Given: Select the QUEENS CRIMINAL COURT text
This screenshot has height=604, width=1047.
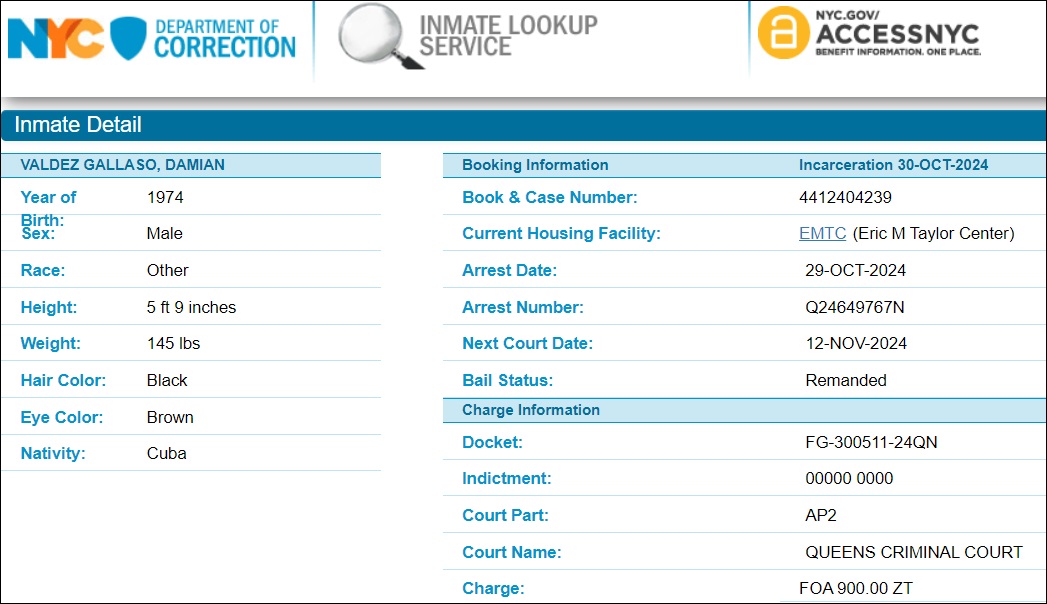Looking at the screenshot, I should [x=913, y=552].
